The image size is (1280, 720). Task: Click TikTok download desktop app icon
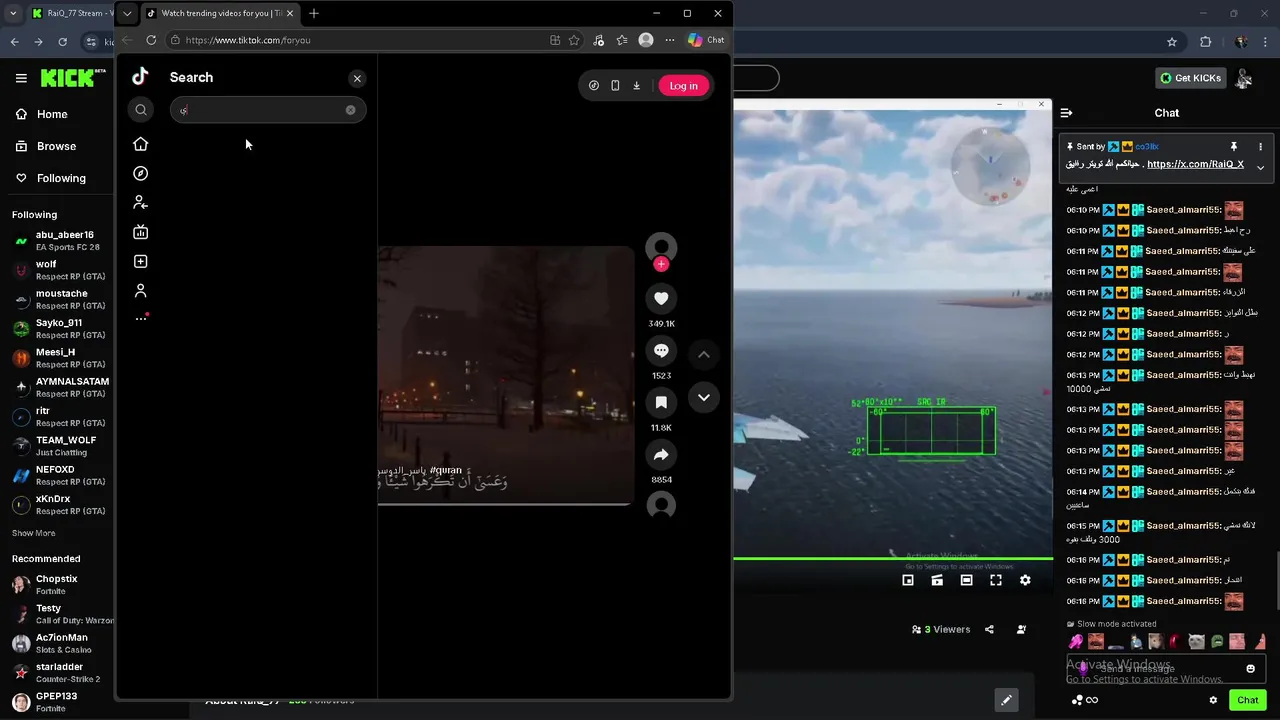point(636,86)
